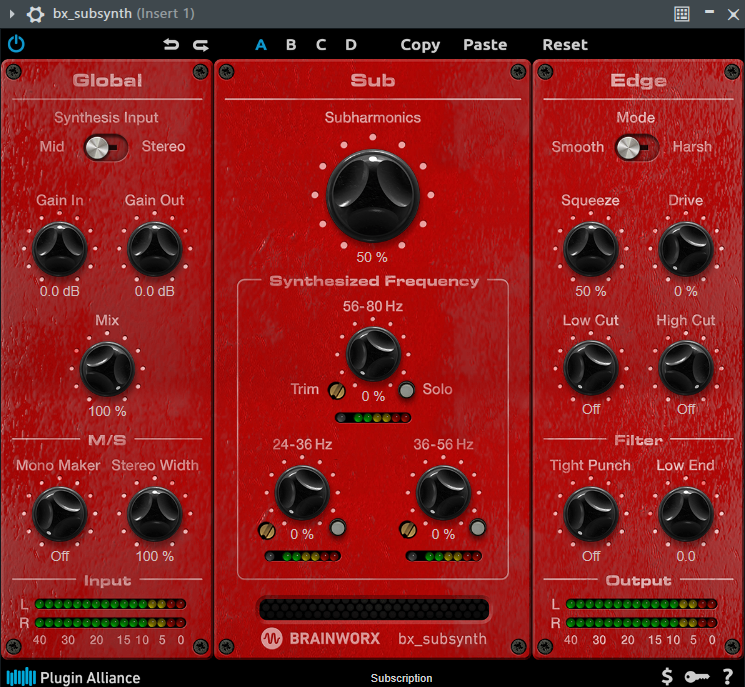Select settings bank B
This screenshot has width=745, height=687.
click(x=291, y=45)
